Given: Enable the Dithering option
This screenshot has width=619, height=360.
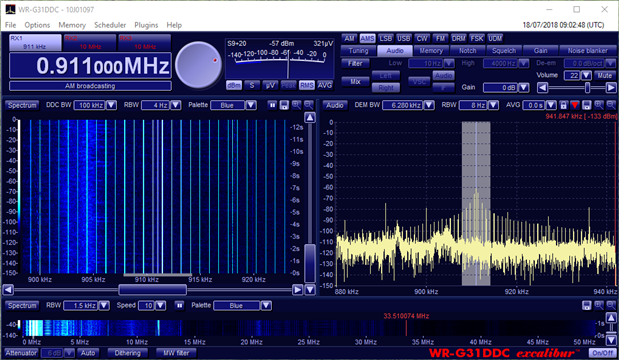Looking at the screenshot, I should coord(127,353).
